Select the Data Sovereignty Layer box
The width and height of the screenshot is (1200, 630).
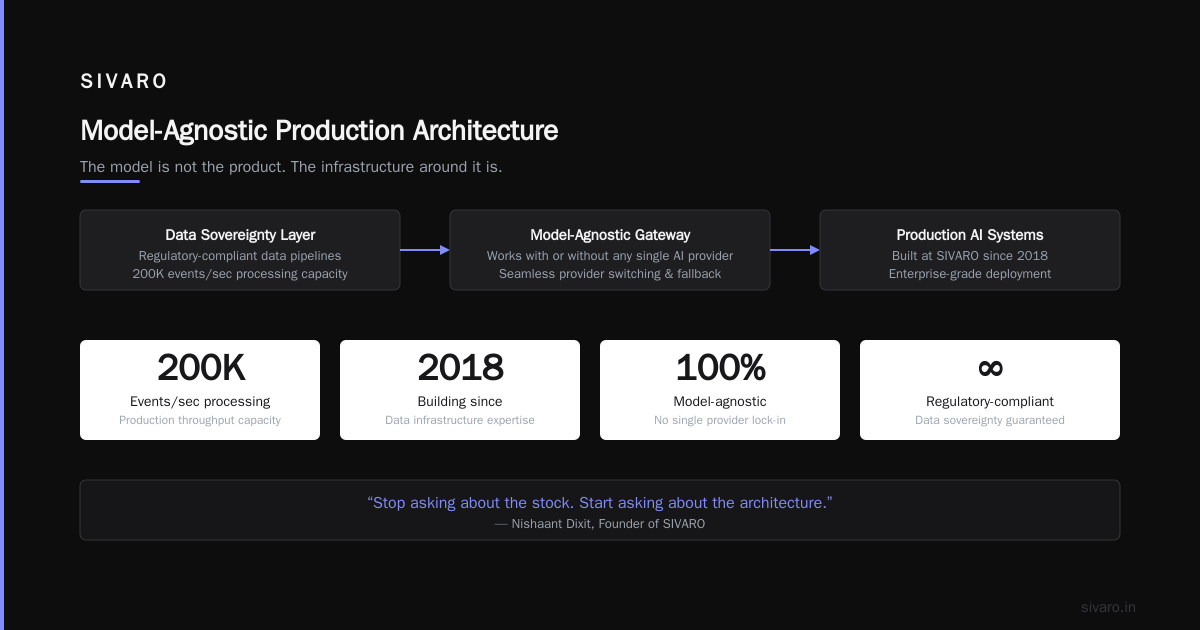240,250
